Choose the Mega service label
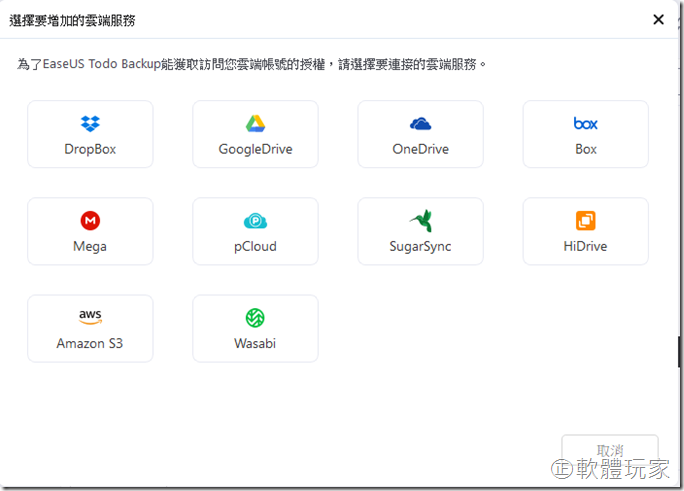684x491 pixels. coord(90,246)
